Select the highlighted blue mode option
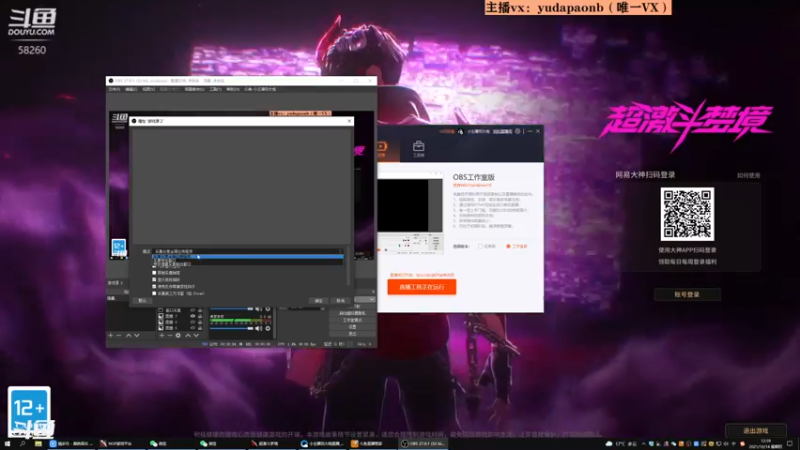The width and height of the screenshot is (800, 450). tap(248, 257)
